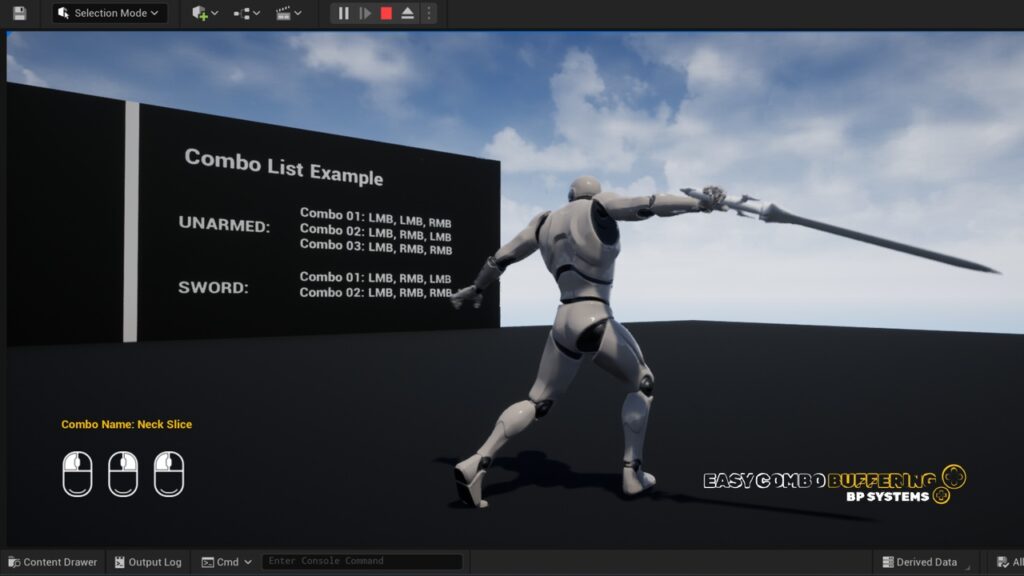The width and height of the screenshot is (1024, 576).
Task: Click the Eject from player icon
Action: coord(407,13)
